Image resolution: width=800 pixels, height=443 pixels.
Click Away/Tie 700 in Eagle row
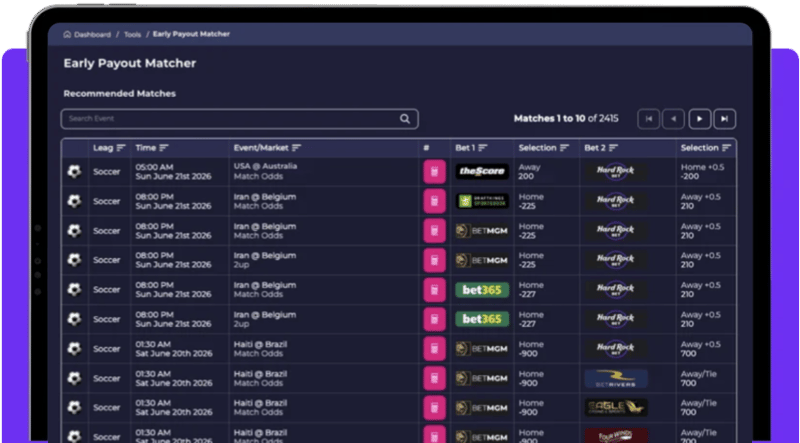coord(698,408)
